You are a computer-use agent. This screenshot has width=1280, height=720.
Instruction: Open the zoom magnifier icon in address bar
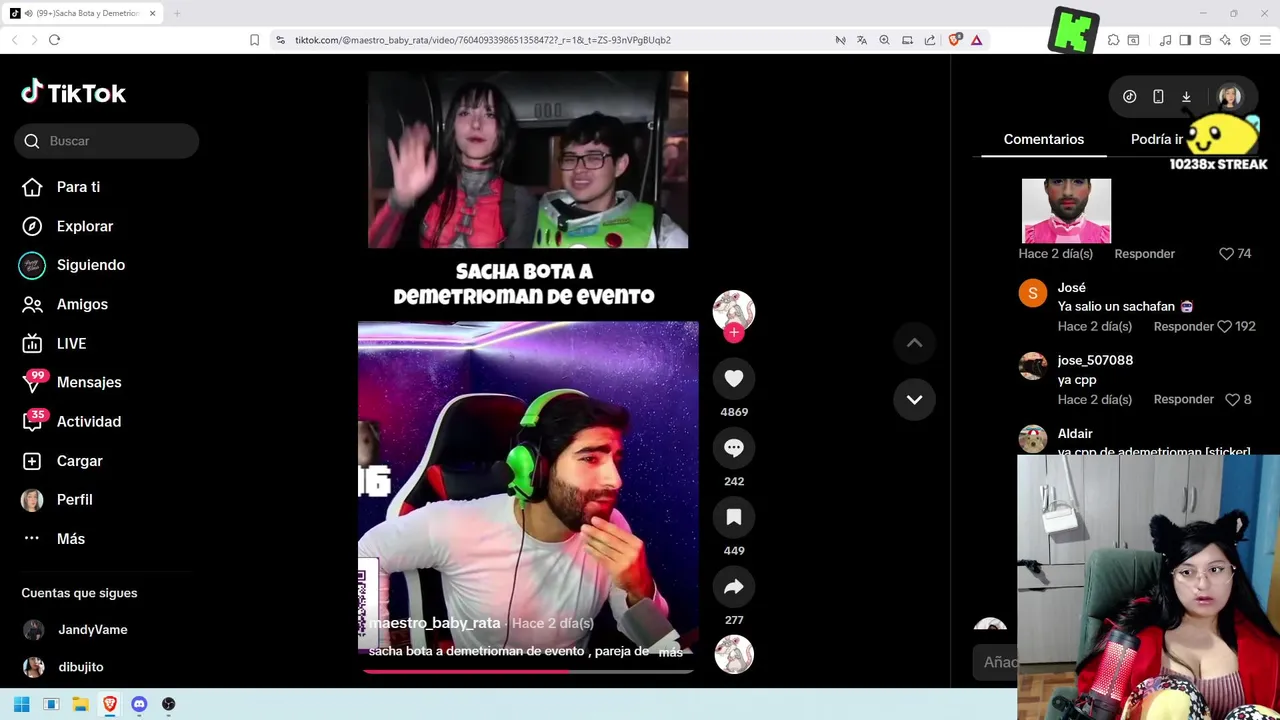click(884, 40)
